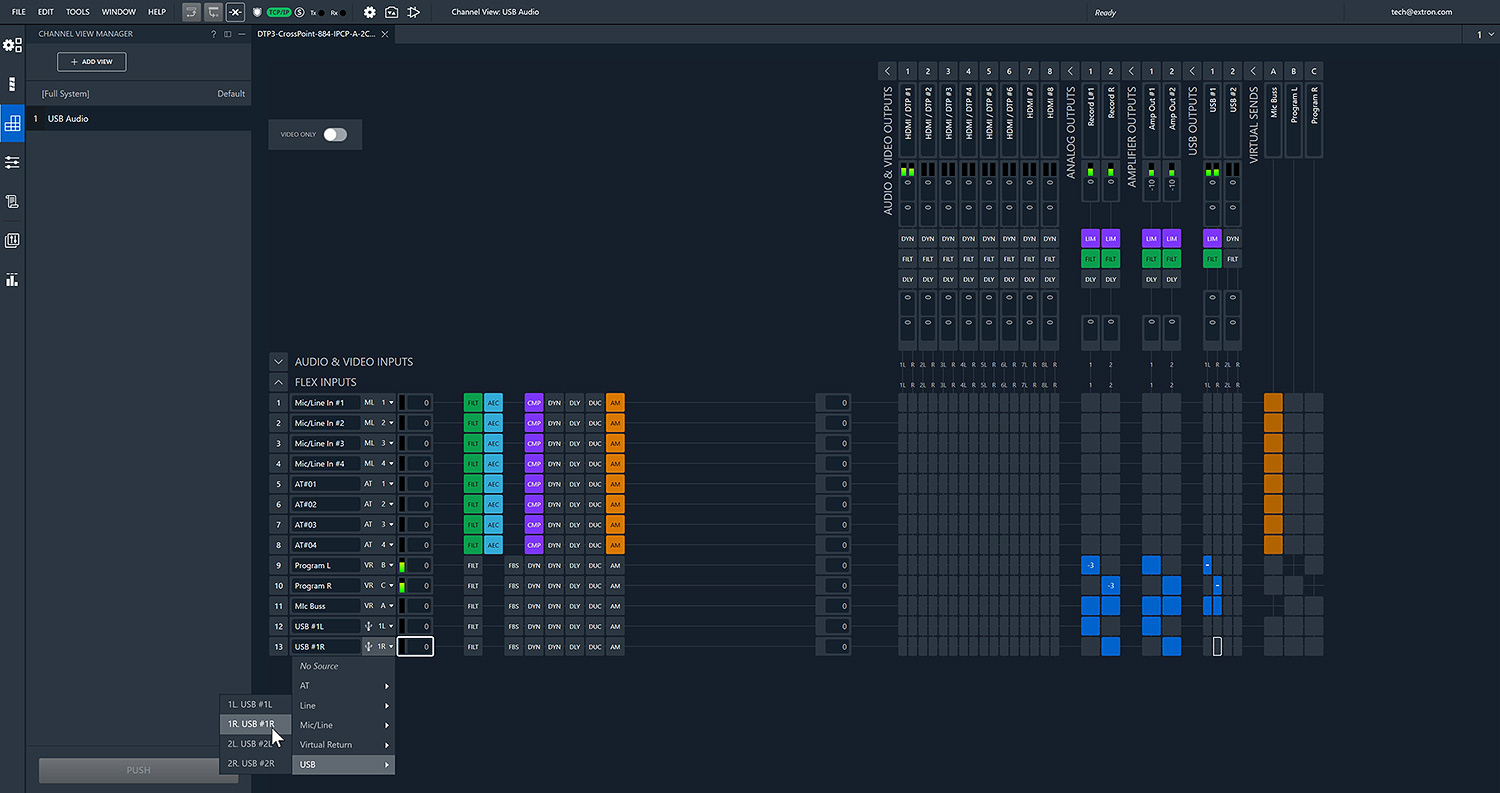Viewport: 1500px width, 793px height.
Task: Click the snapshot camera icon in toolbar
Action: click(x=391, y=11)
